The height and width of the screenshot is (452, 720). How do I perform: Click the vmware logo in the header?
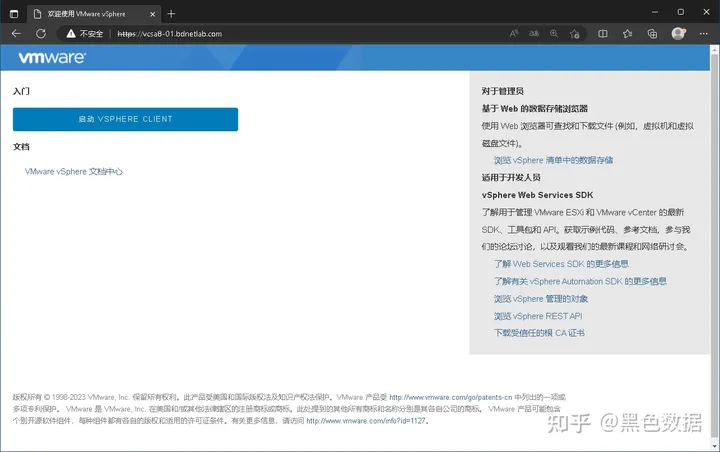click(52, 57)
